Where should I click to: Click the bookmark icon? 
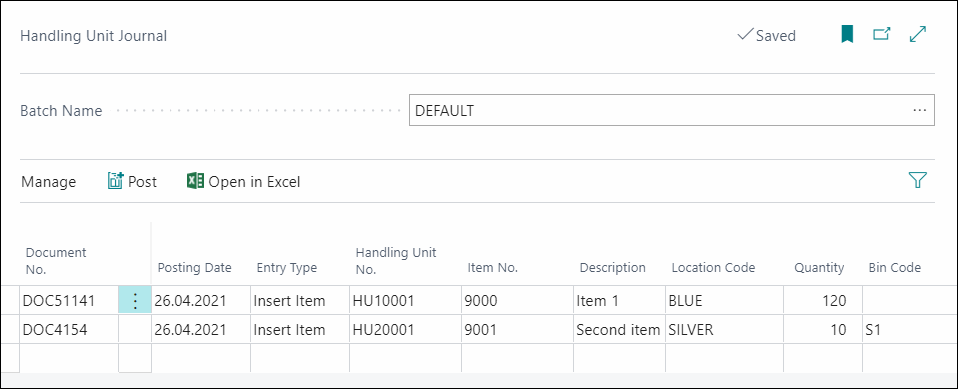(x=847, y=35)
